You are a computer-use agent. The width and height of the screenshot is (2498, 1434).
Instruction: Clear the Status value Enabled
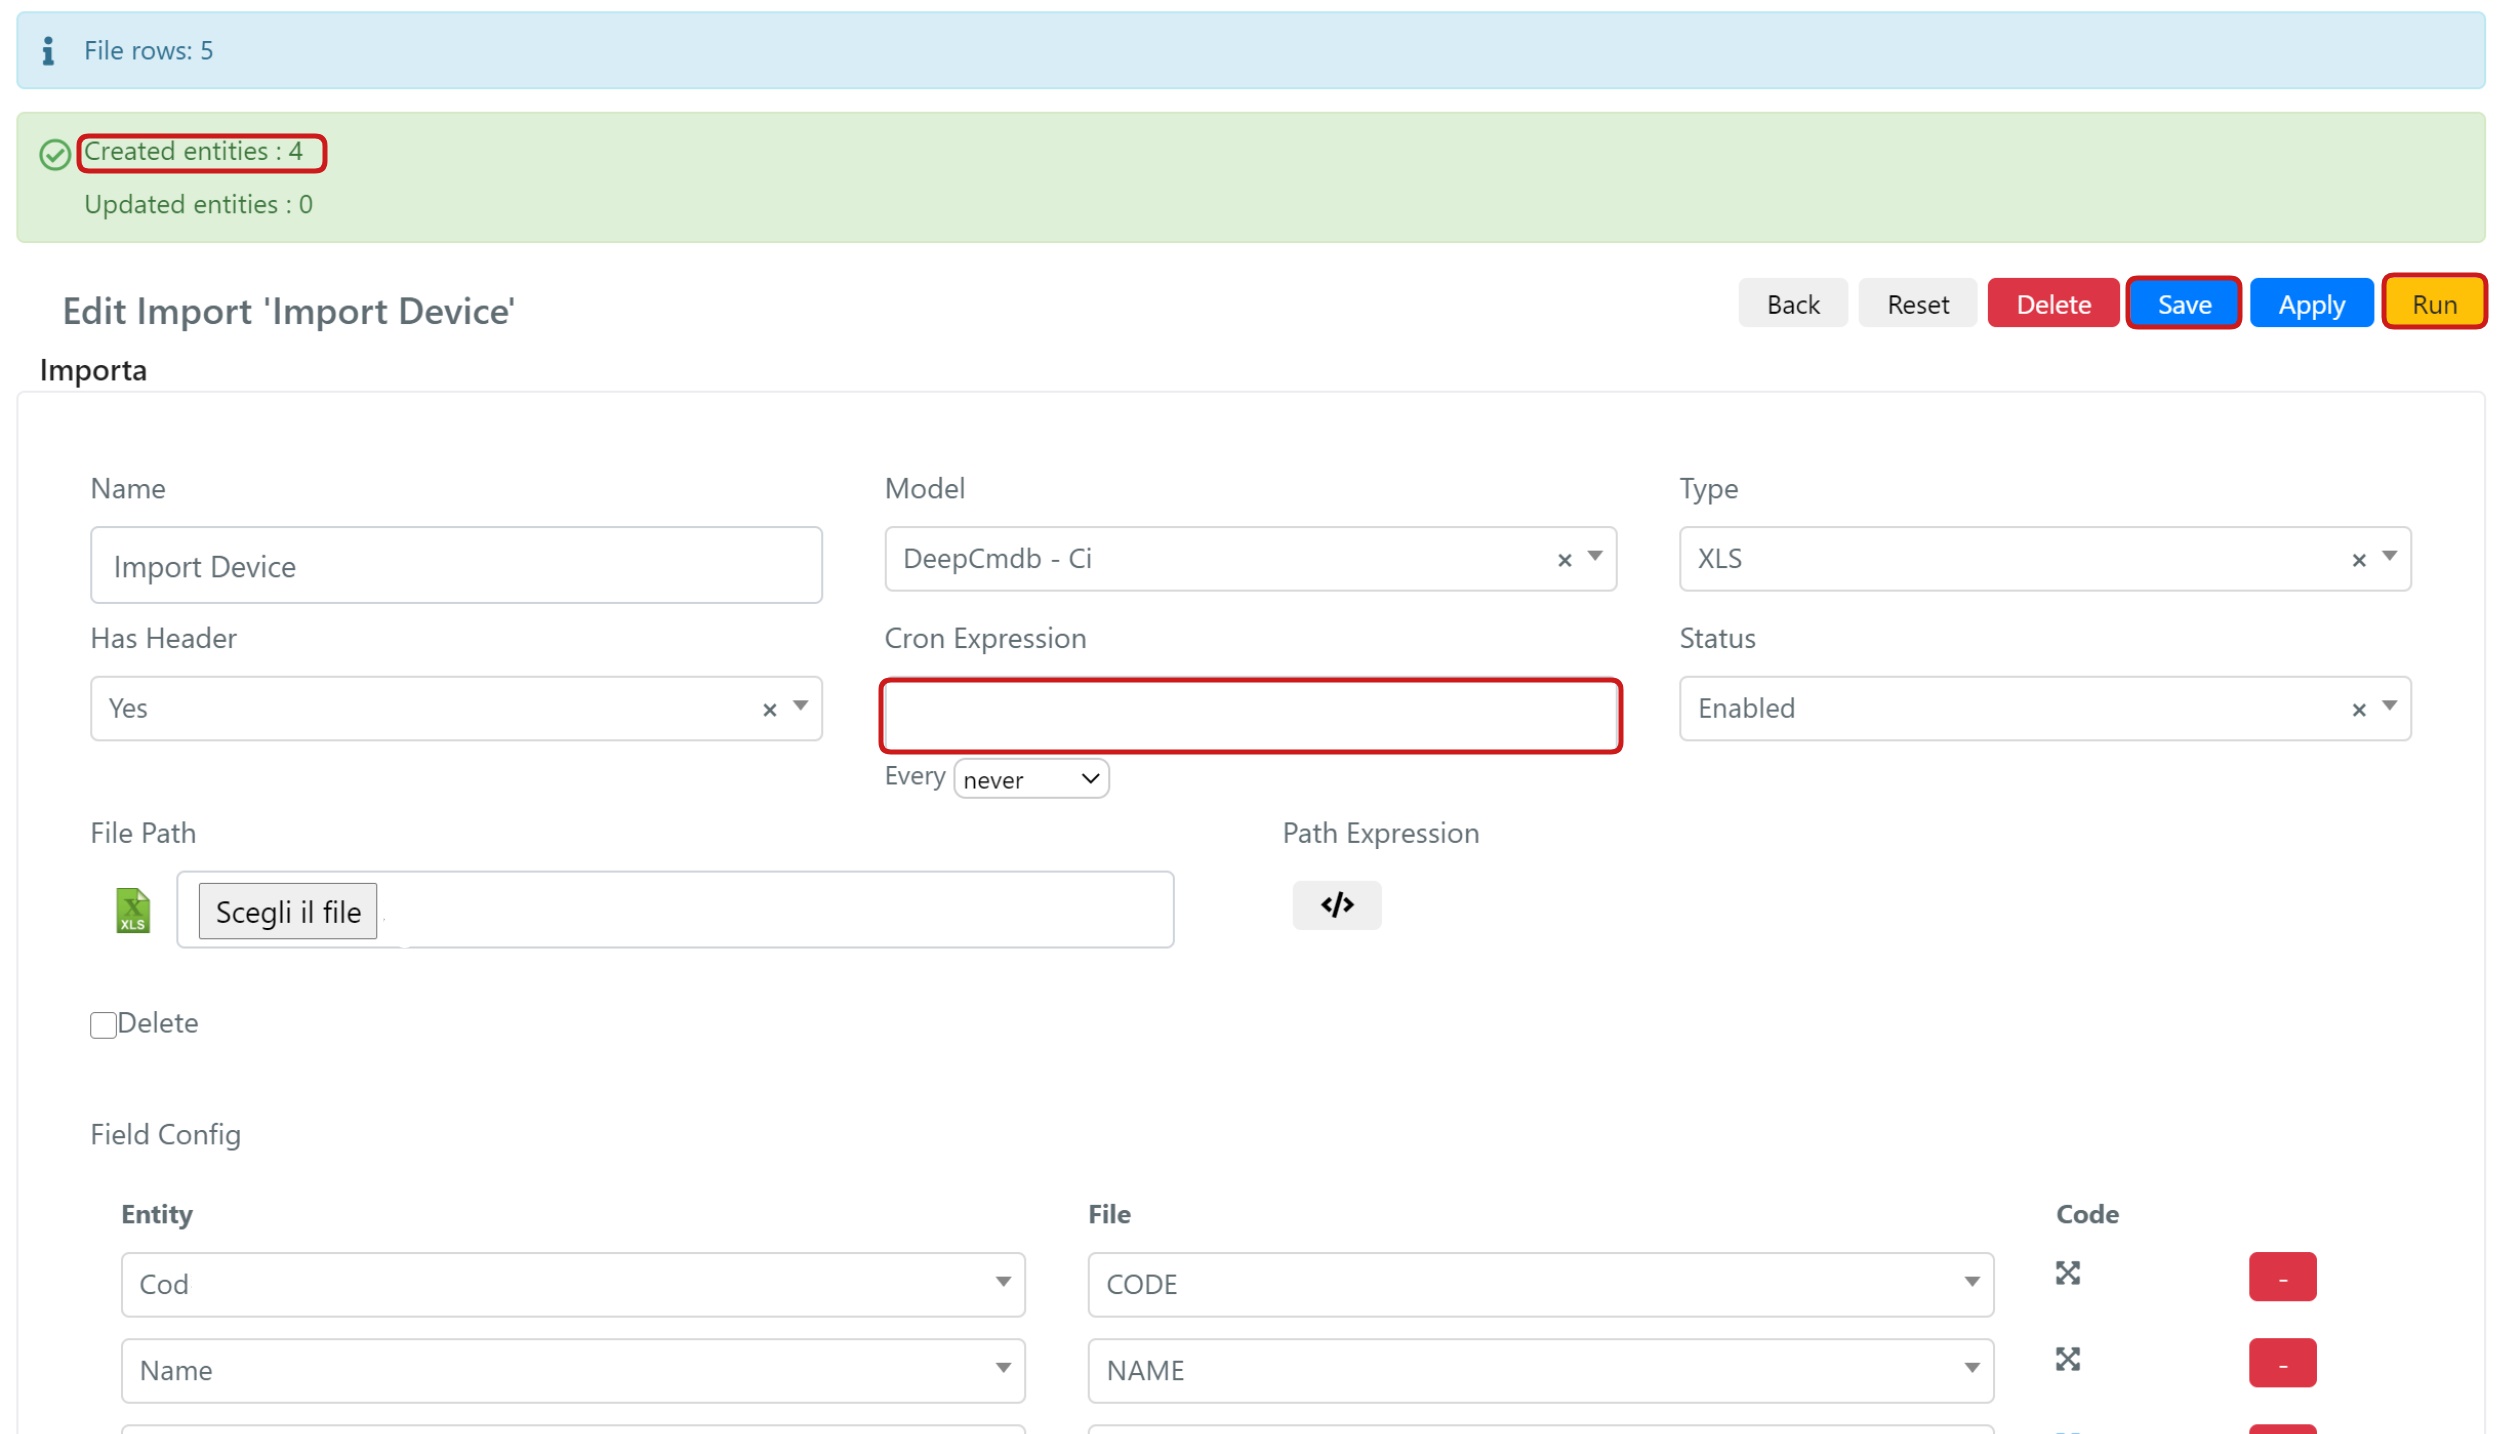2358,710
